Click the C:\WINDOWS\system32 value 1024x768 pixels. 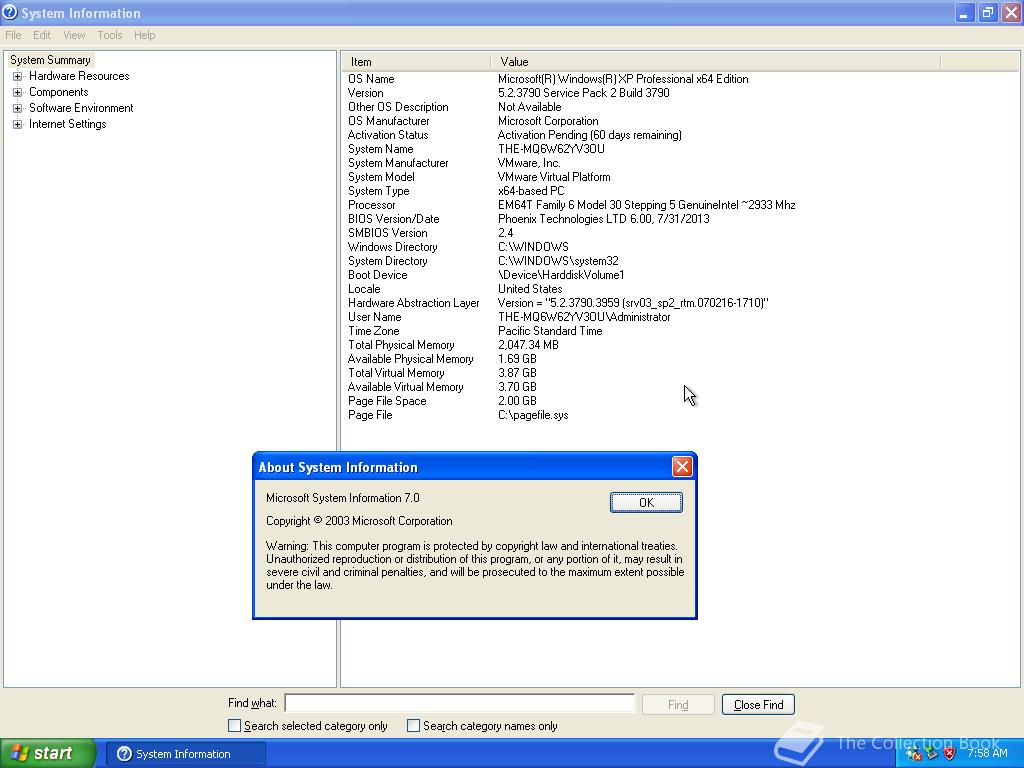558,261
